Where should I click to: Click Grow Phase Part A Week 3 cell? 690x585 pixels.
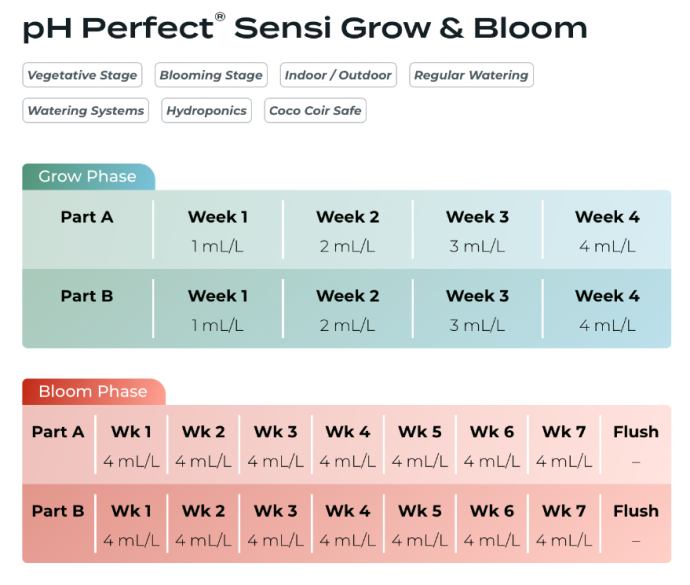pos(477,231)
